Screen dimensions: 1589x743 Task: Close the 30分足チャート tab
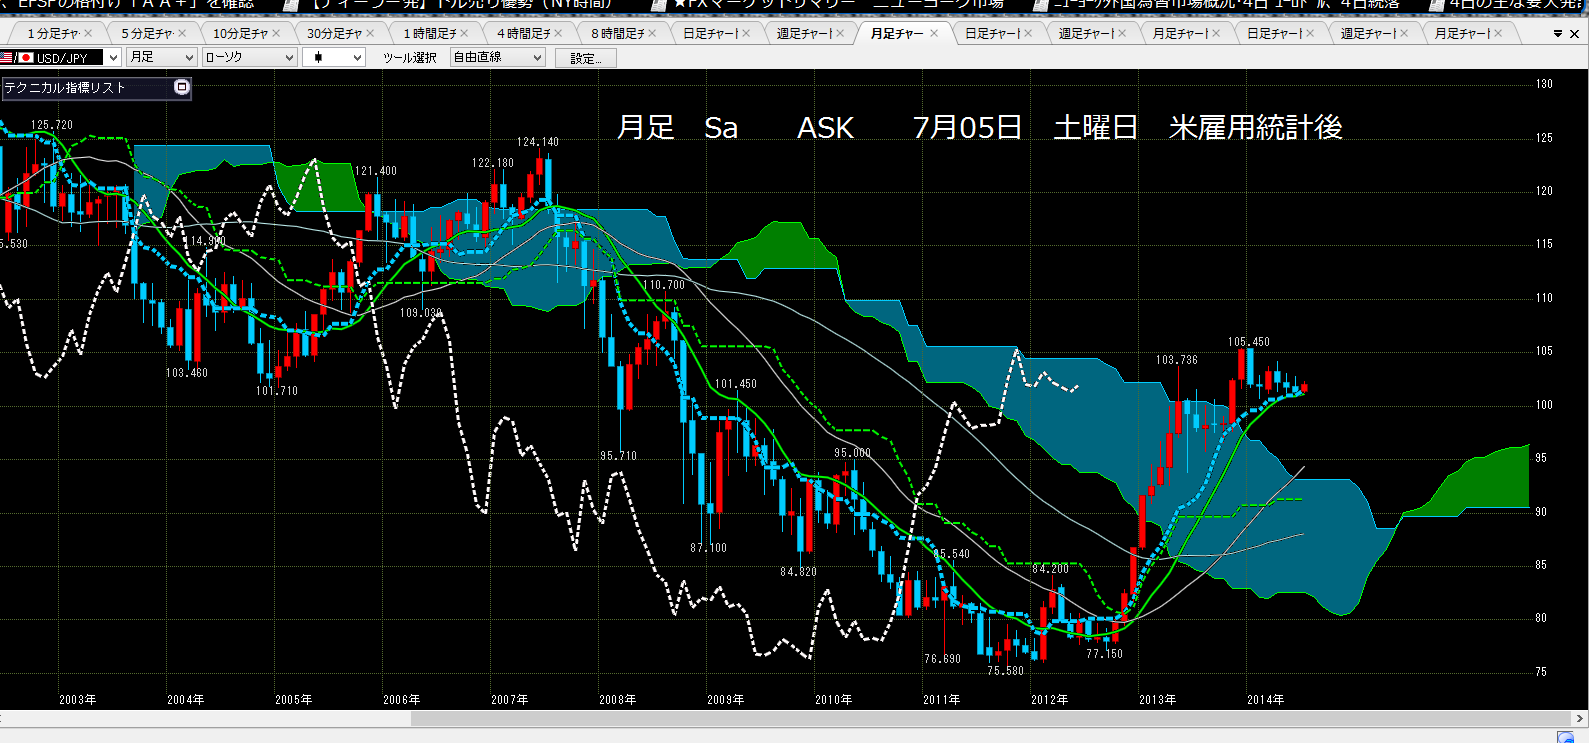pos(370,34)
